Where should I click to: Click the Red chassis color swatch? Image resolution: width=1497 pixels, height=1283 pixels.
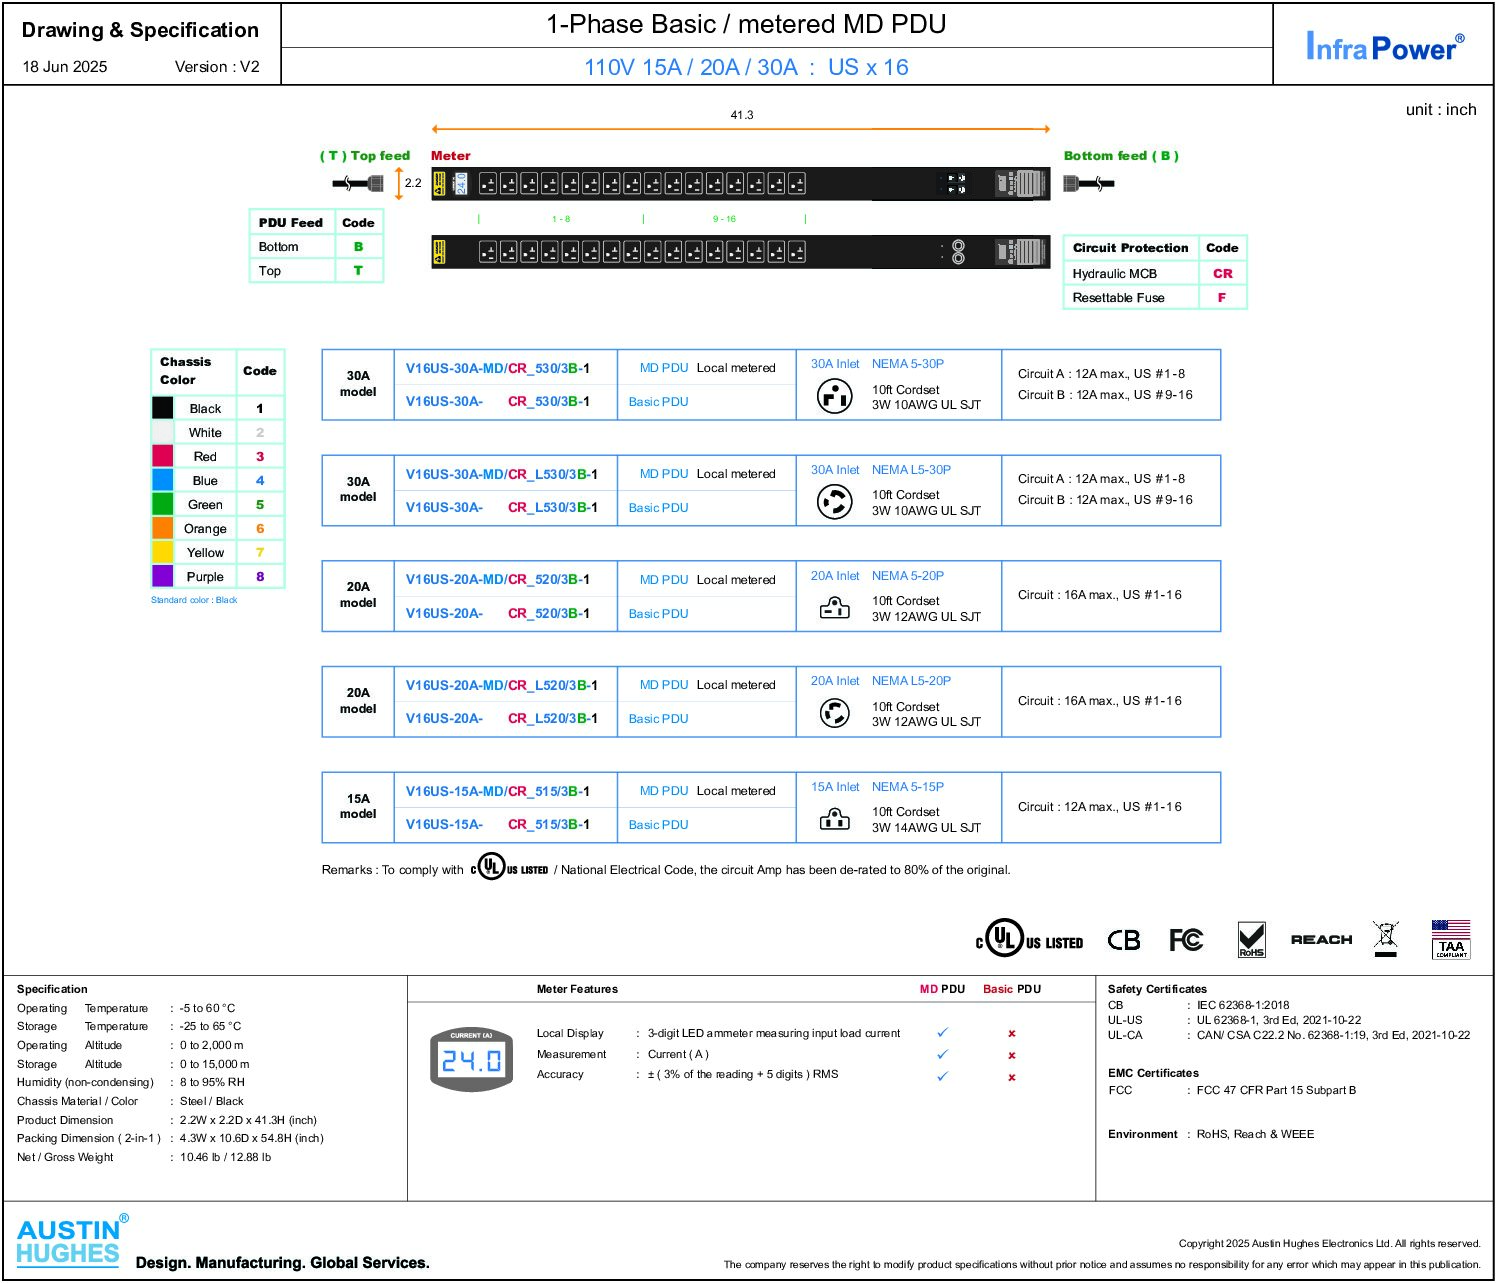point(163,456)
